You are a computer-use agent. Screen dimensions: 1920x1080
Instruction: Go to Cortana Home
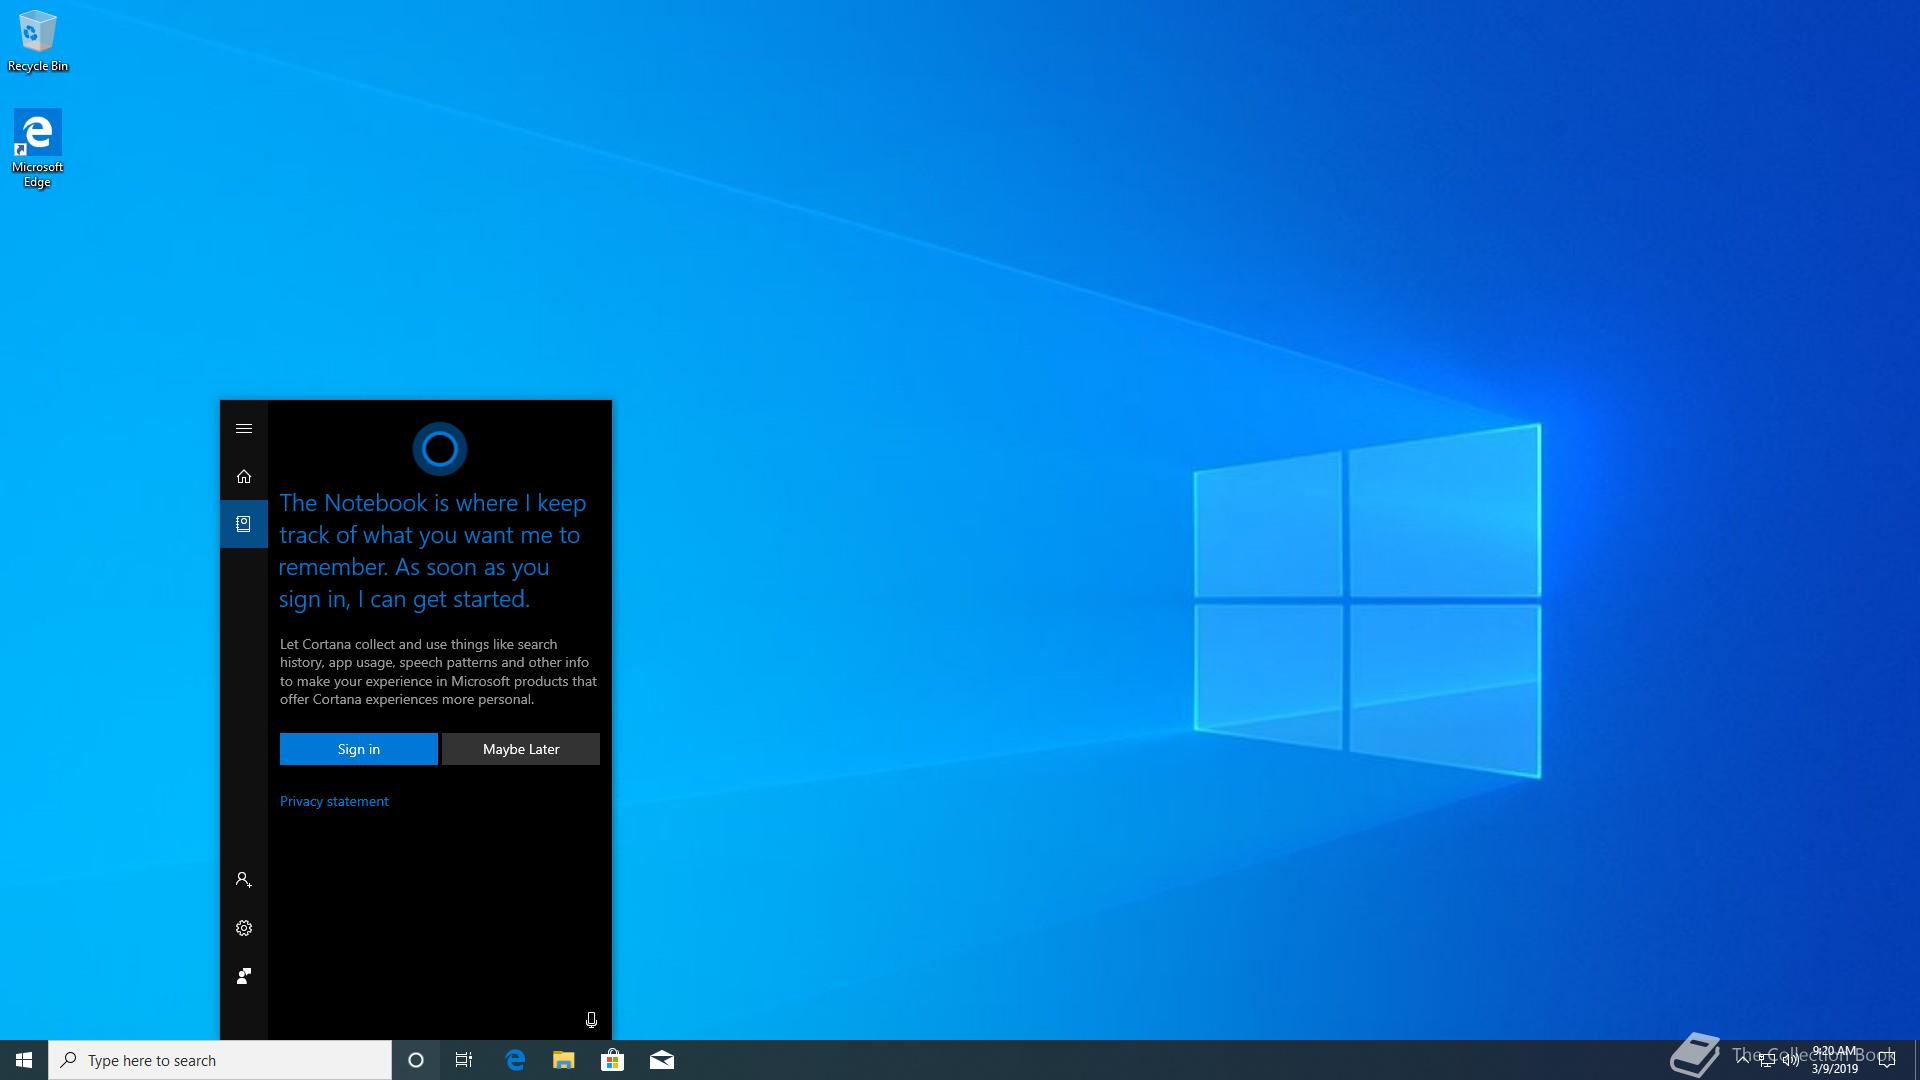[243, 476]
